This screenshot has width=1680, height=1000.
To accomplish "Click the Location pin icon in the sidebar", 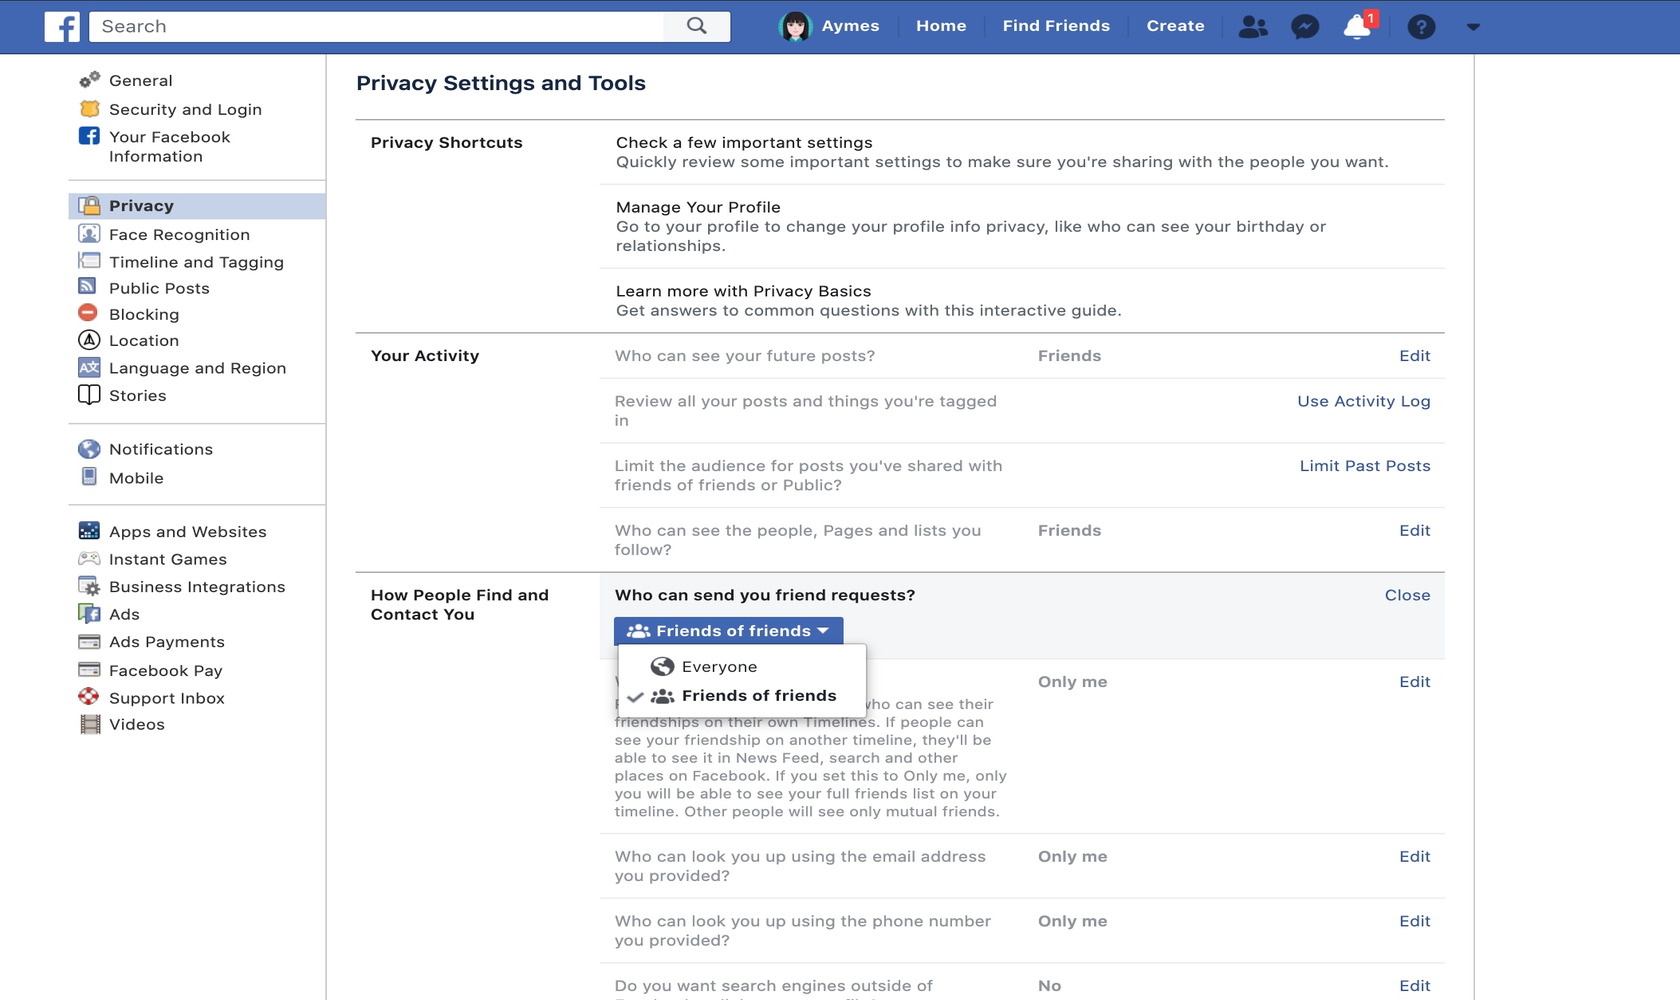I will pyautogui.click(x=88, y=340).
